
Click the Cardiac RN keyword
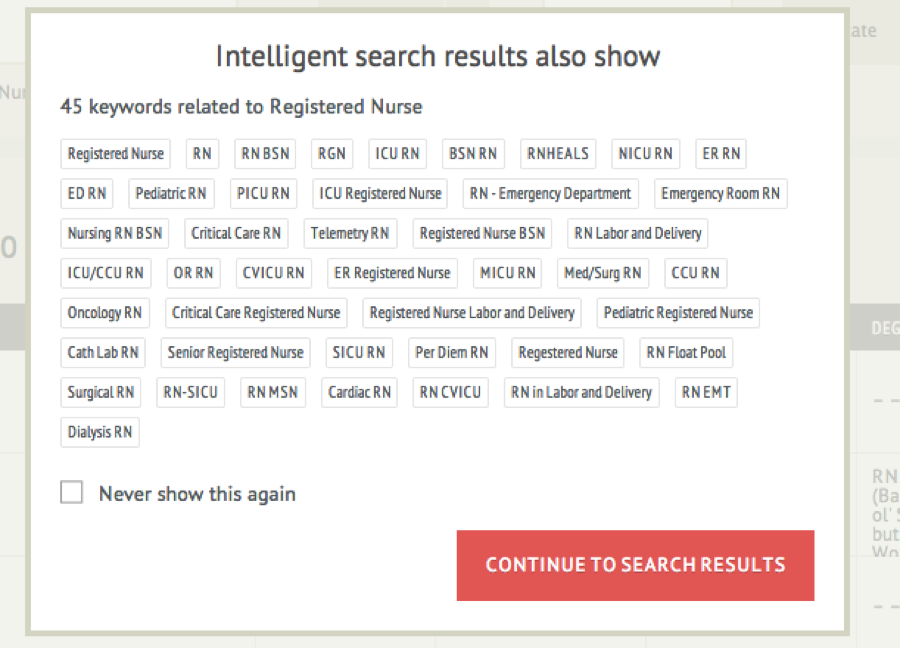pos(360,393)
